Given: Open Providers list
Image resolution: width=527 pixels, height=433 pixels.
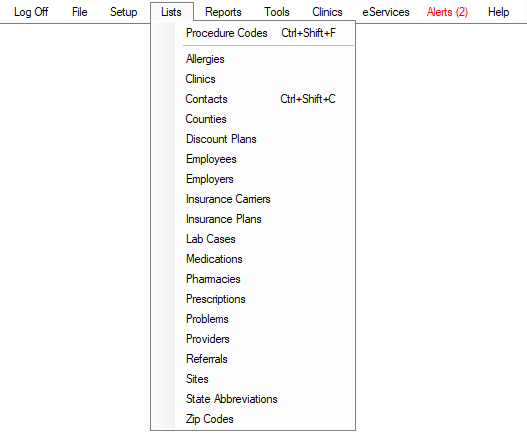Looking at the screenshot, I should 253,339.
